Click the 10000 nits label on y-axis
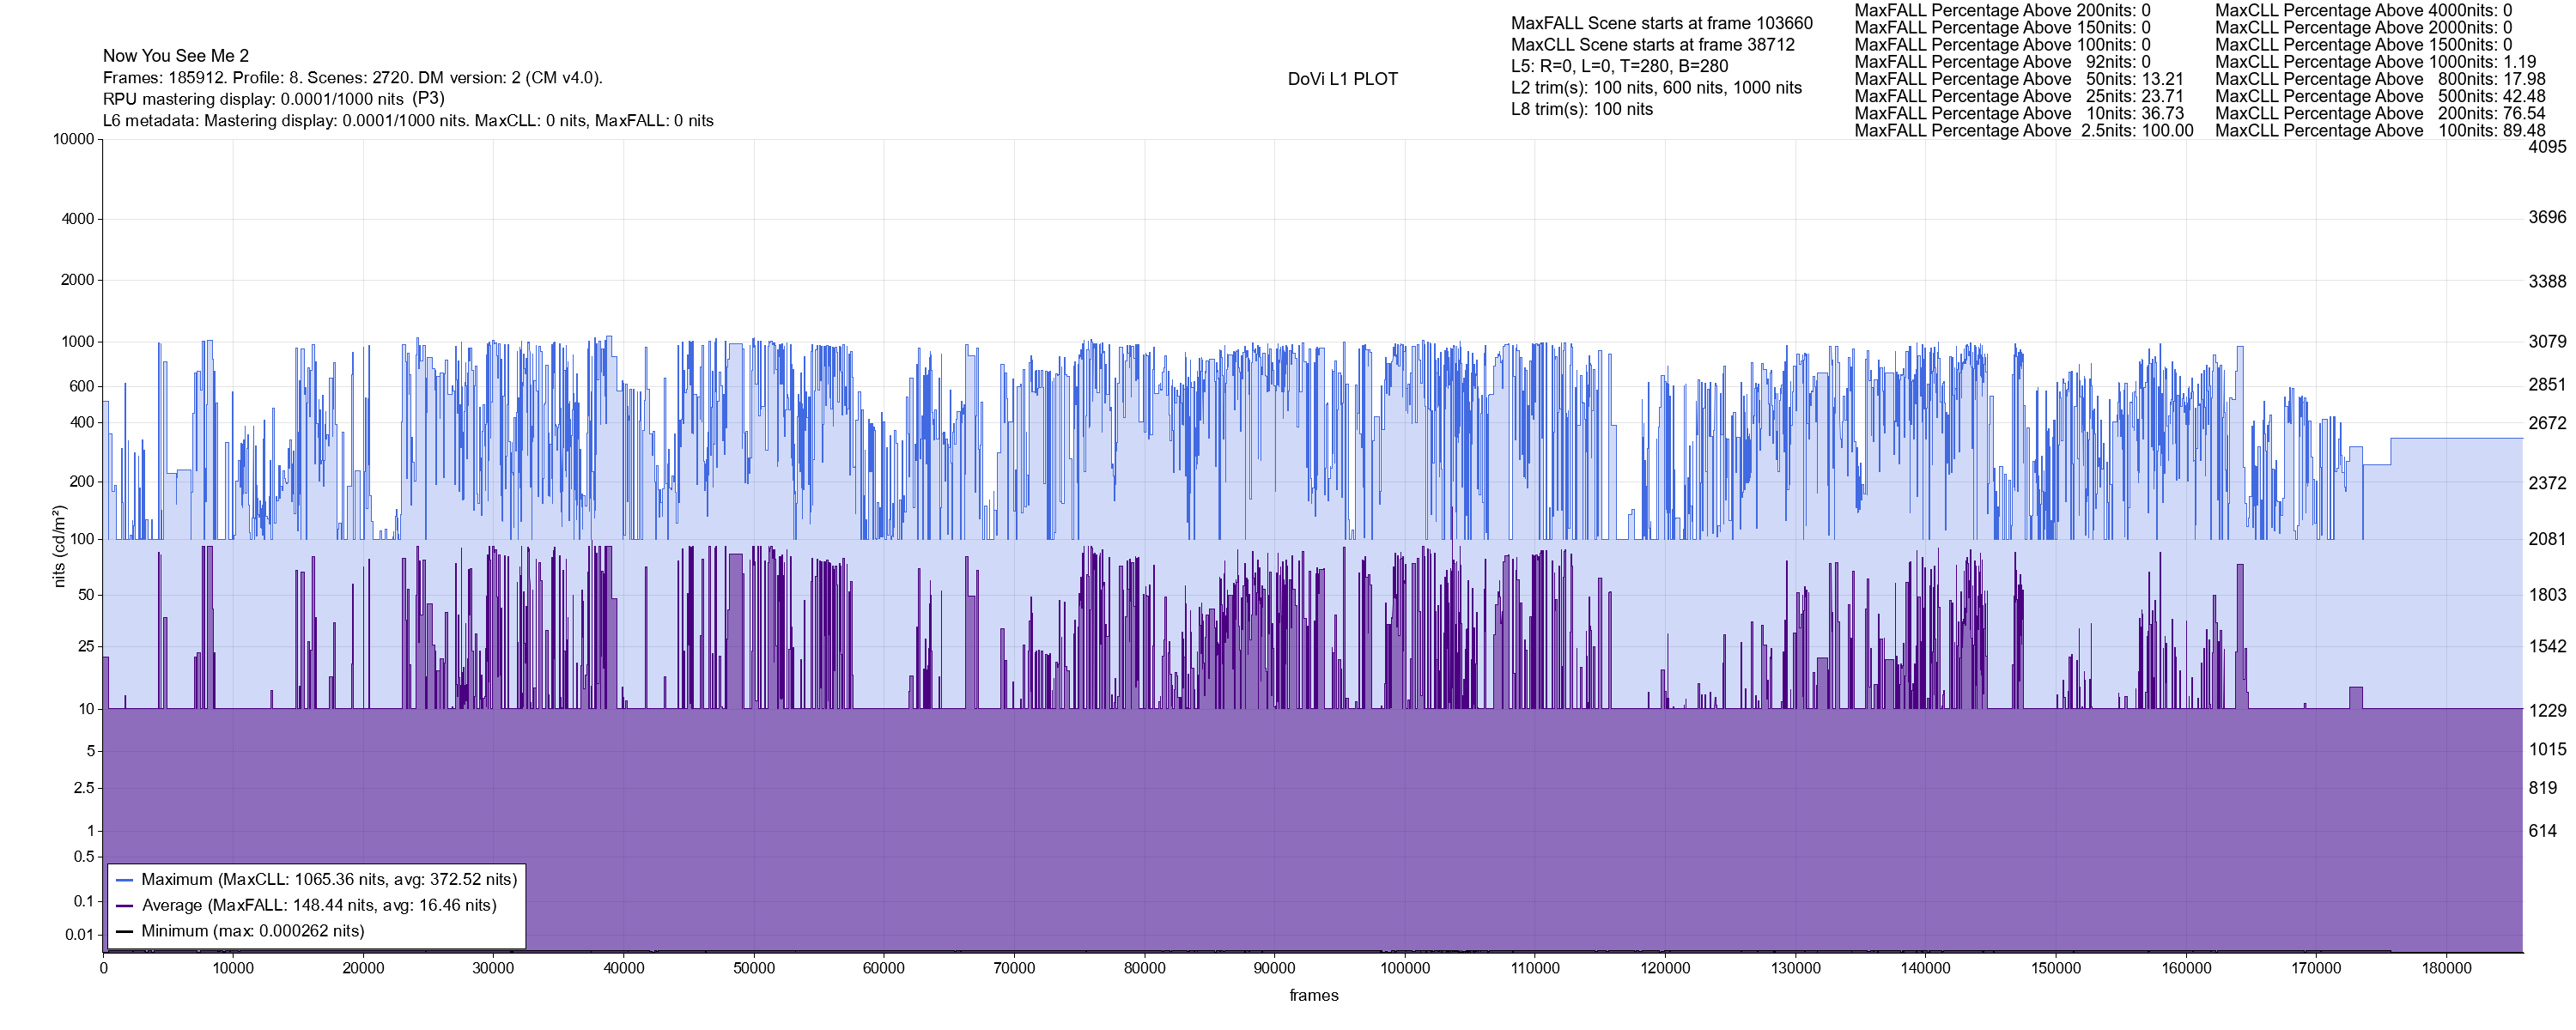The height and width of the screenshot is (1030, 2576). click(73, 139)
